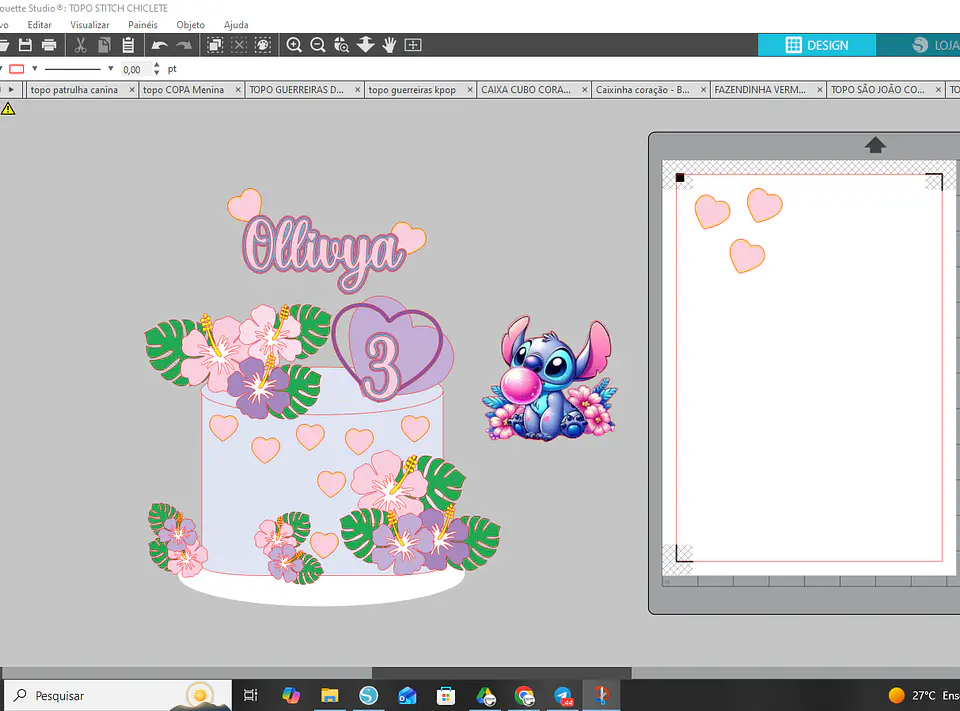Close the topo patrulha canina tab
The width and height of the screenshot is (960, 711).
[132, 90]
